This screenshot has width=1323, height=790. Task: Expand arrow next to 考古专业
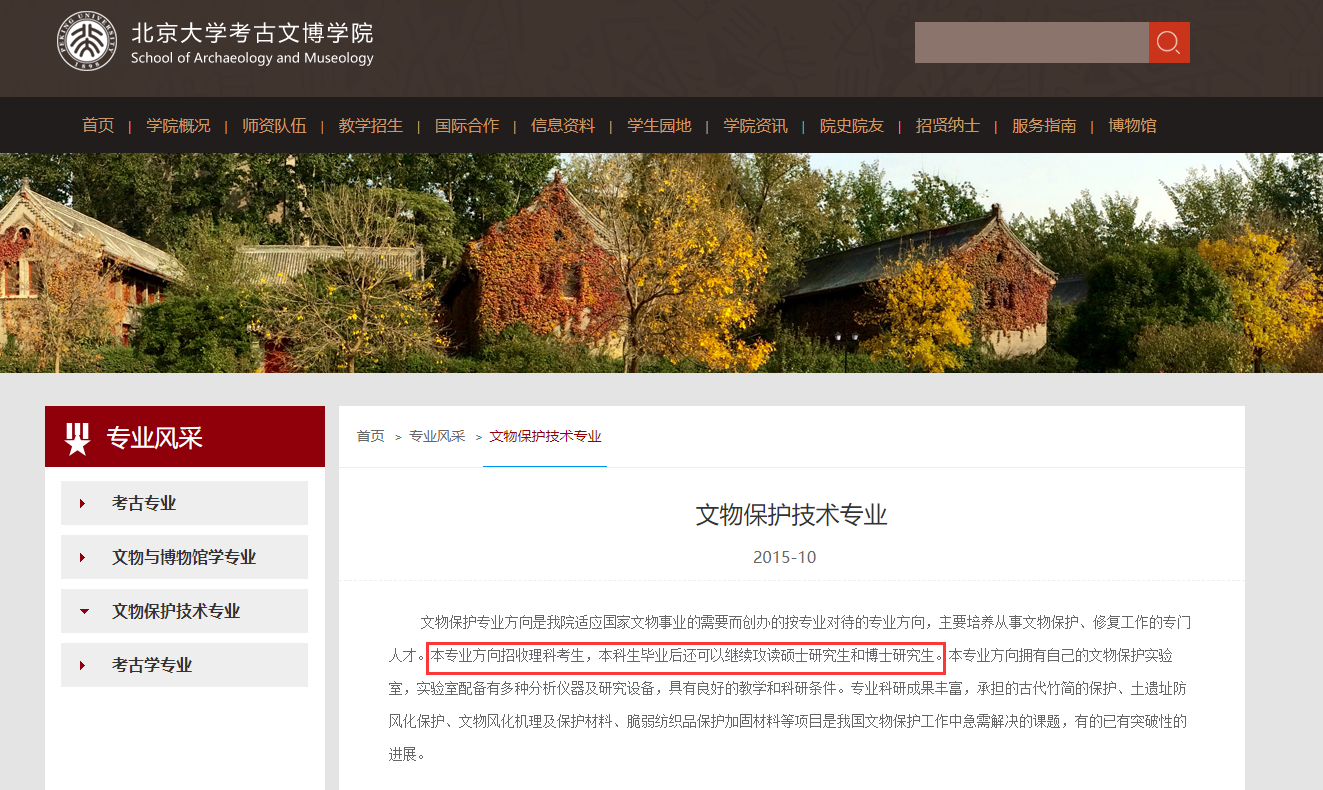coord(83,503)
